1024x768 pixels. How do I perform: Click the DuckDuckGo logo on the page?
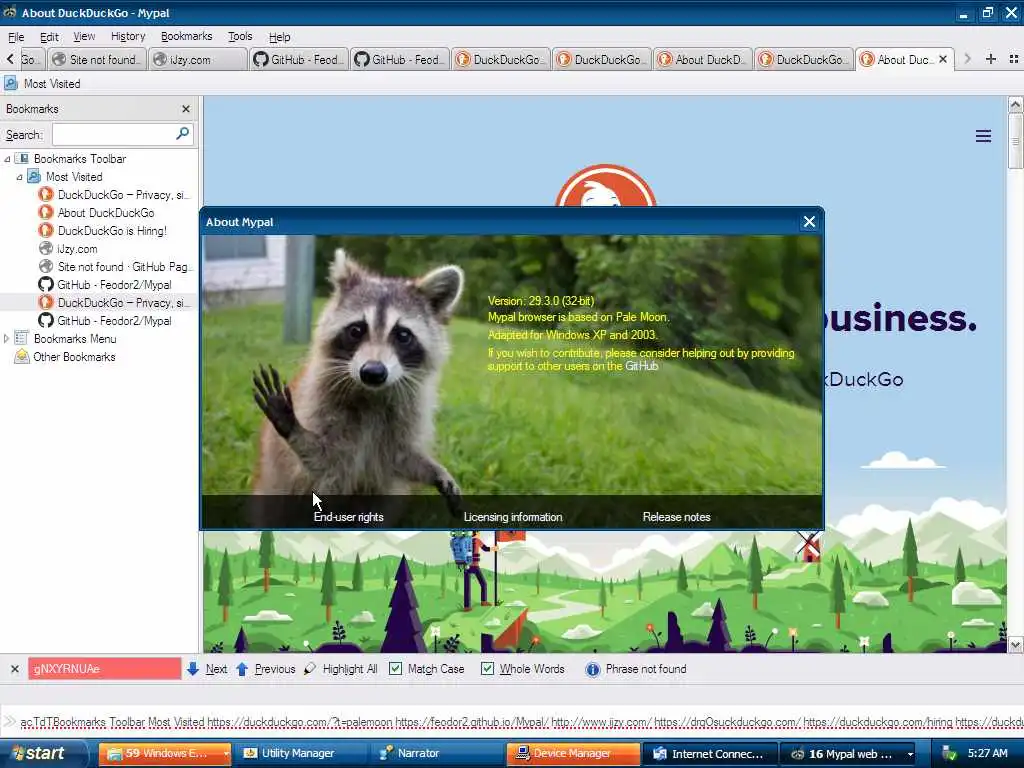click(606, 186)
